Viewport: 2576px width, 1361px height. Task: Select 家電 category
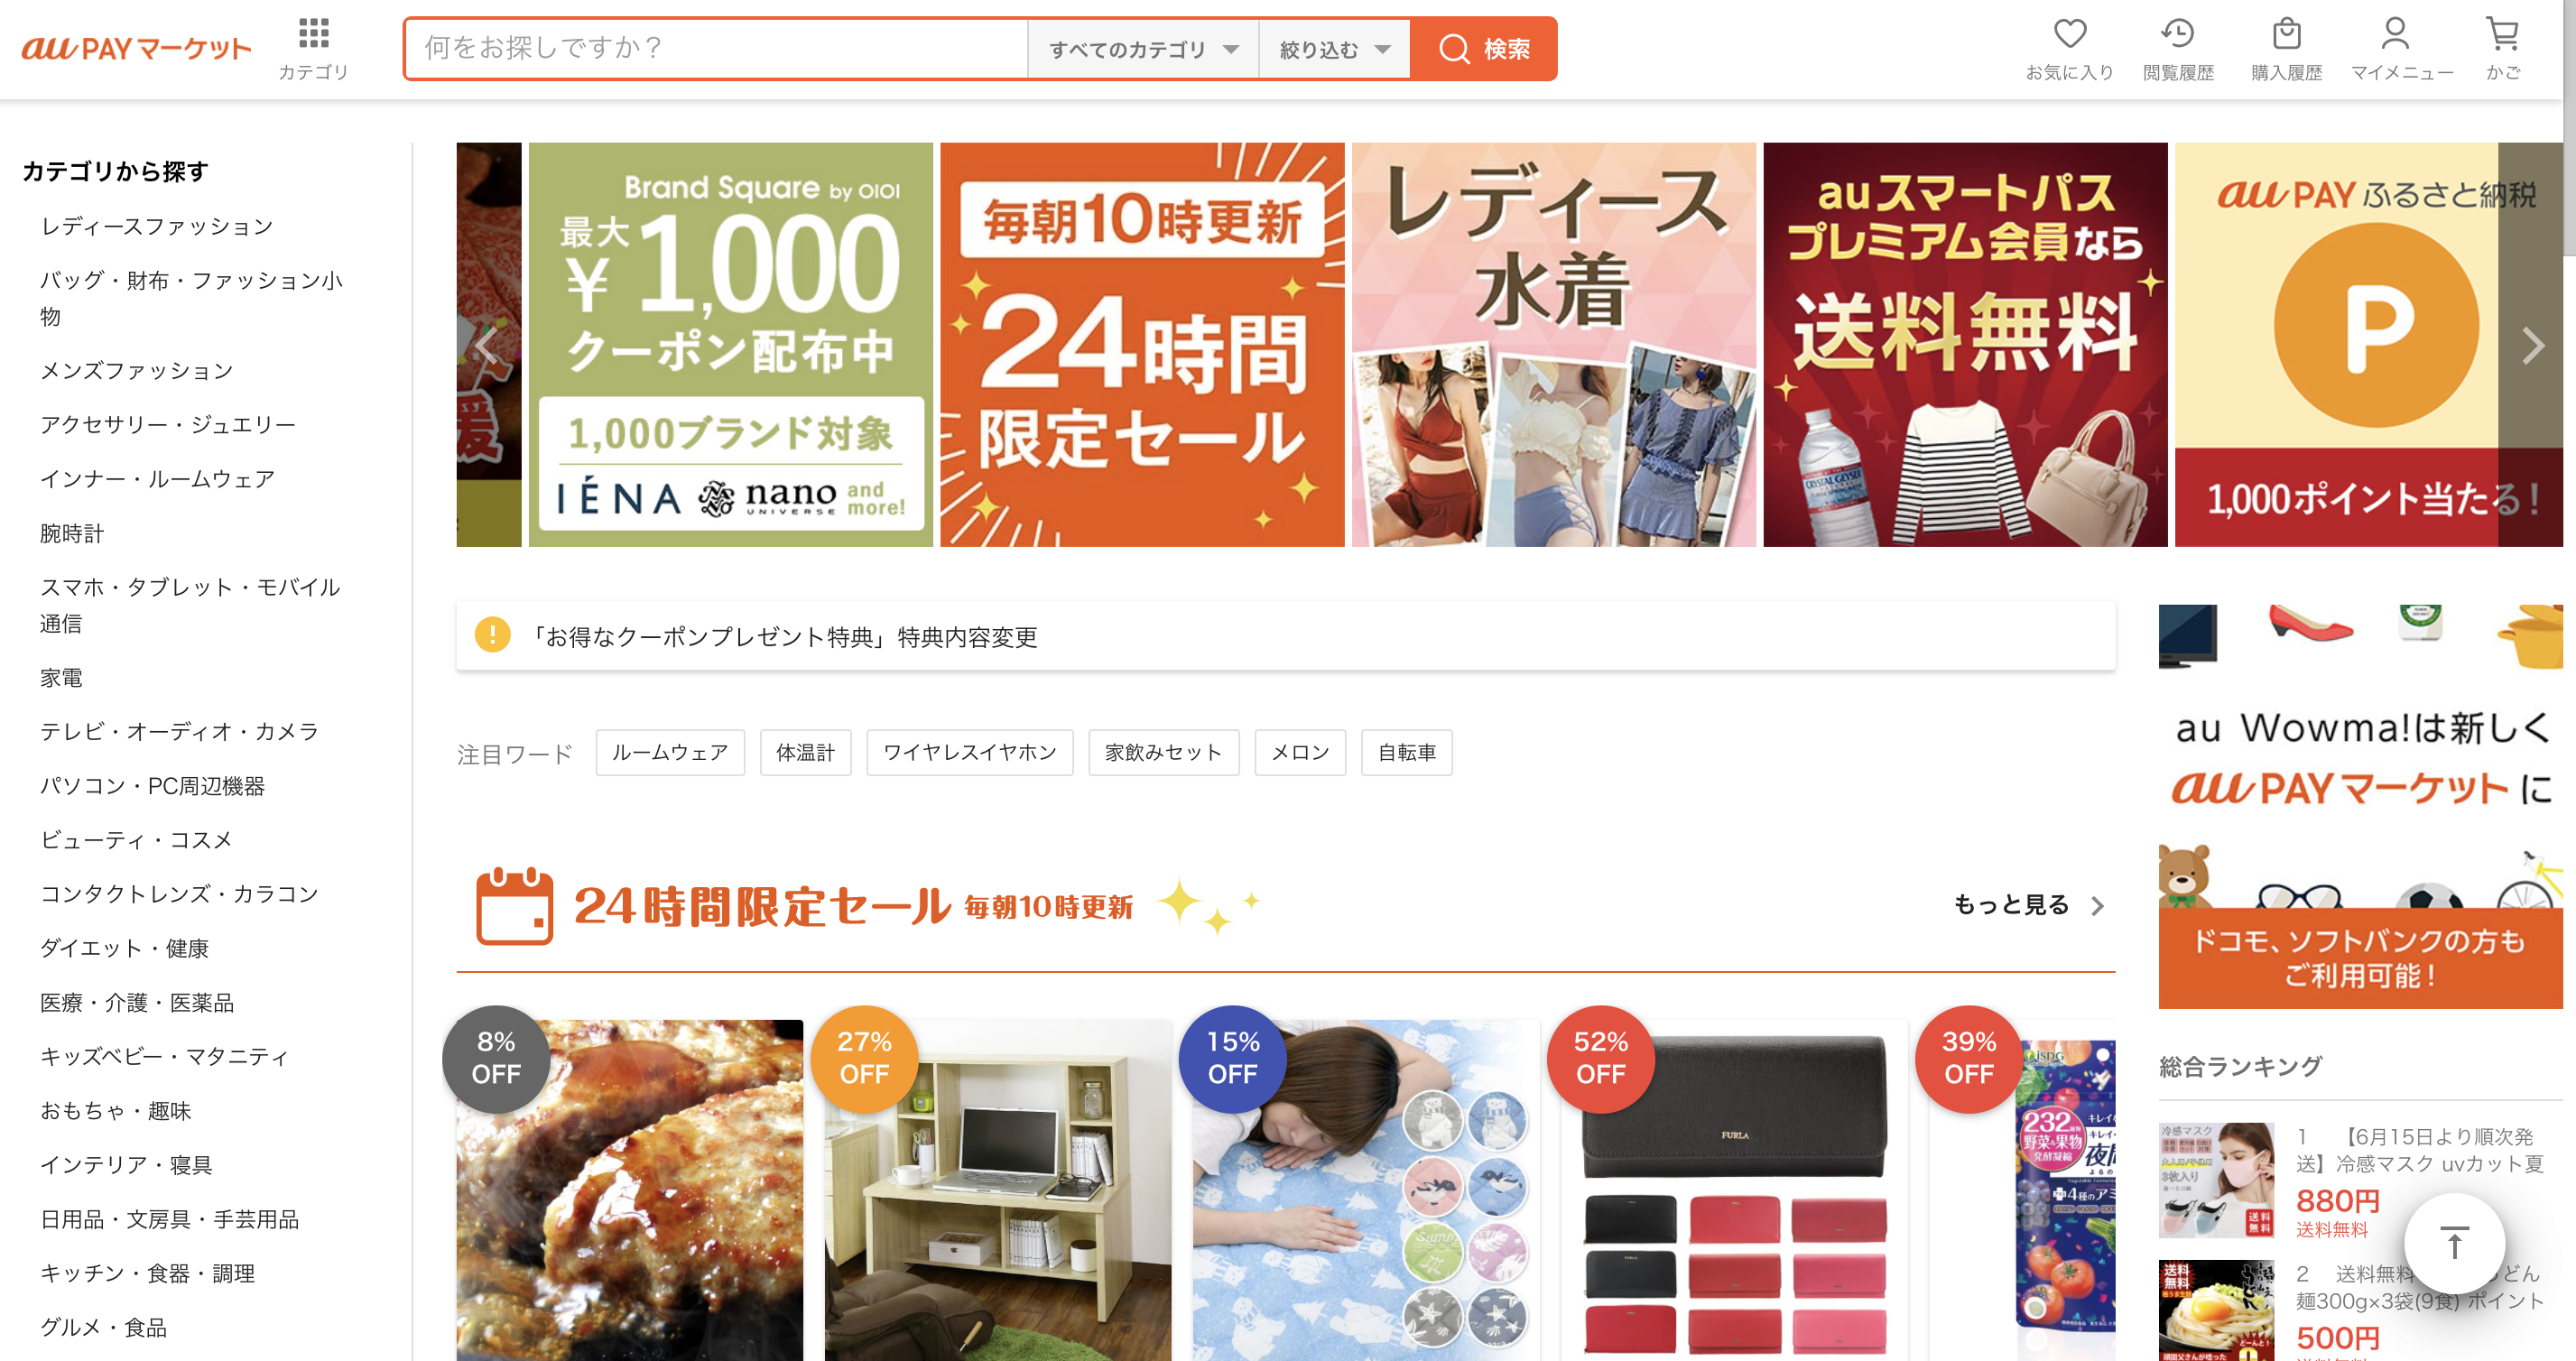(x=61, y=677)
